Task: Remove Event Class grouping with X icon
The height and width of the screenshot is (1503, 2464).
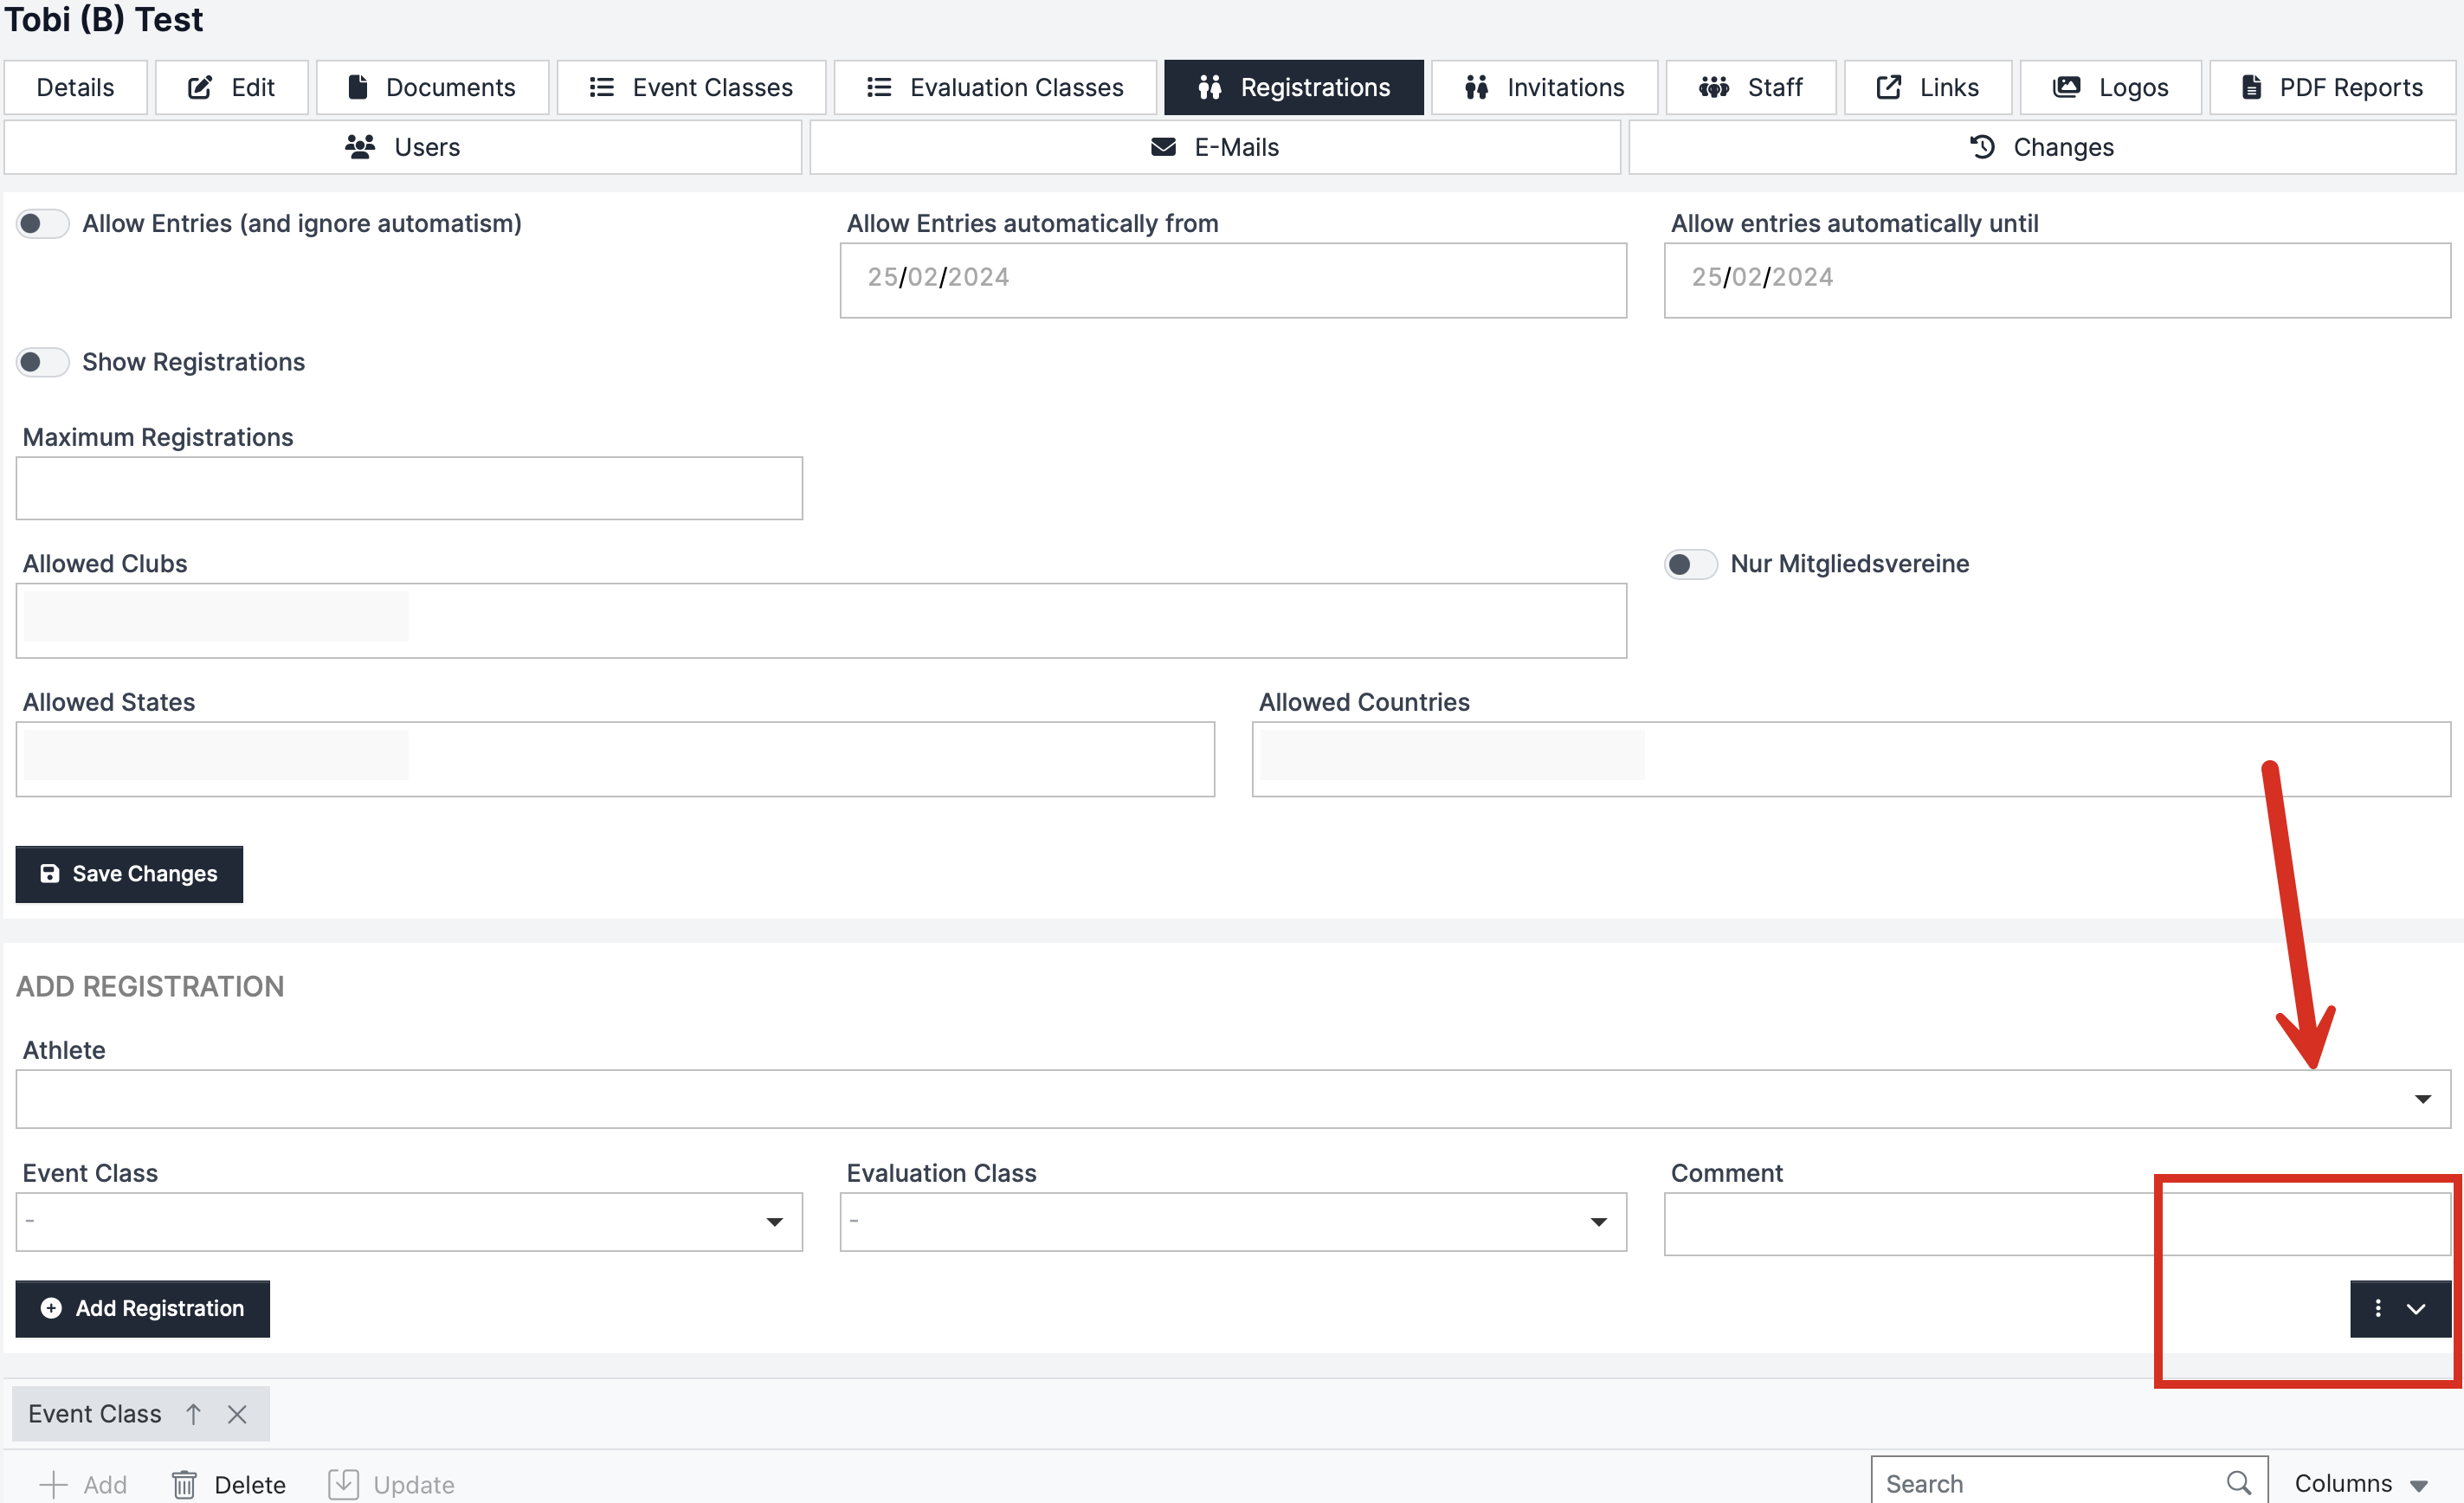Action: tap(237, 1413)
